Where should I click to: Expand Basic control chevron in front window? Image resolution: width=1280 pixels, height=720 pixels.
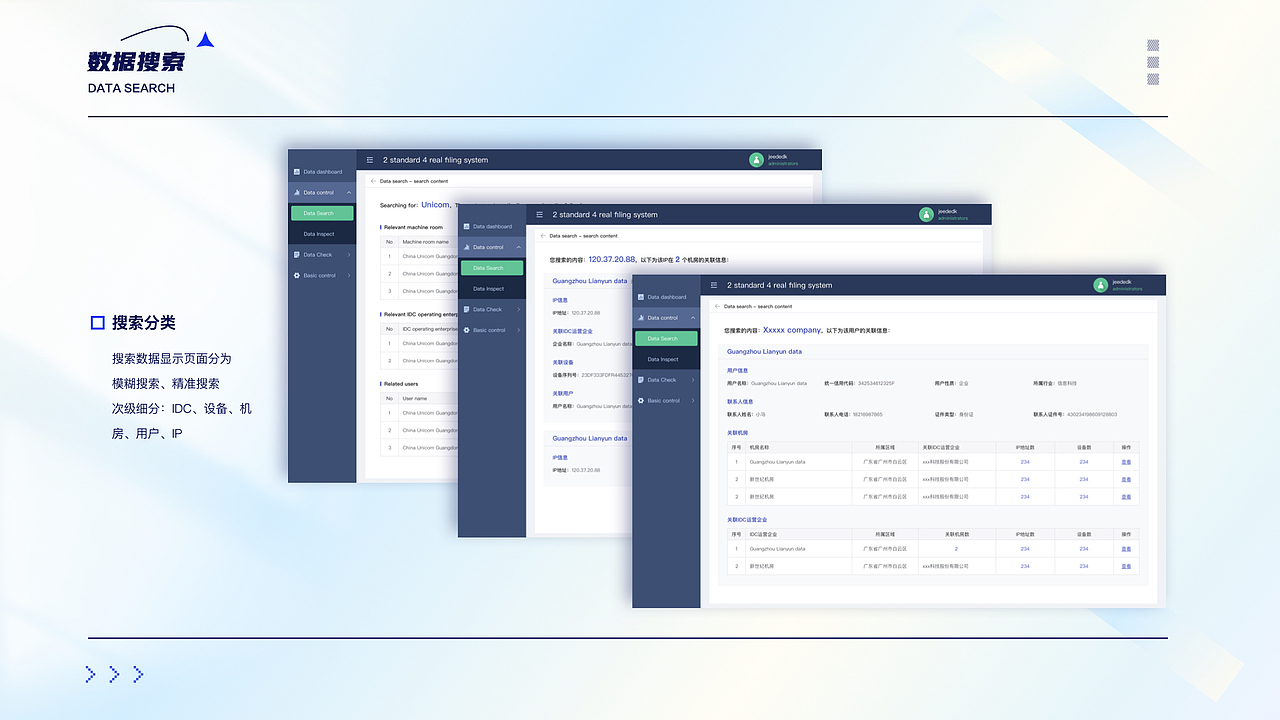693,401
